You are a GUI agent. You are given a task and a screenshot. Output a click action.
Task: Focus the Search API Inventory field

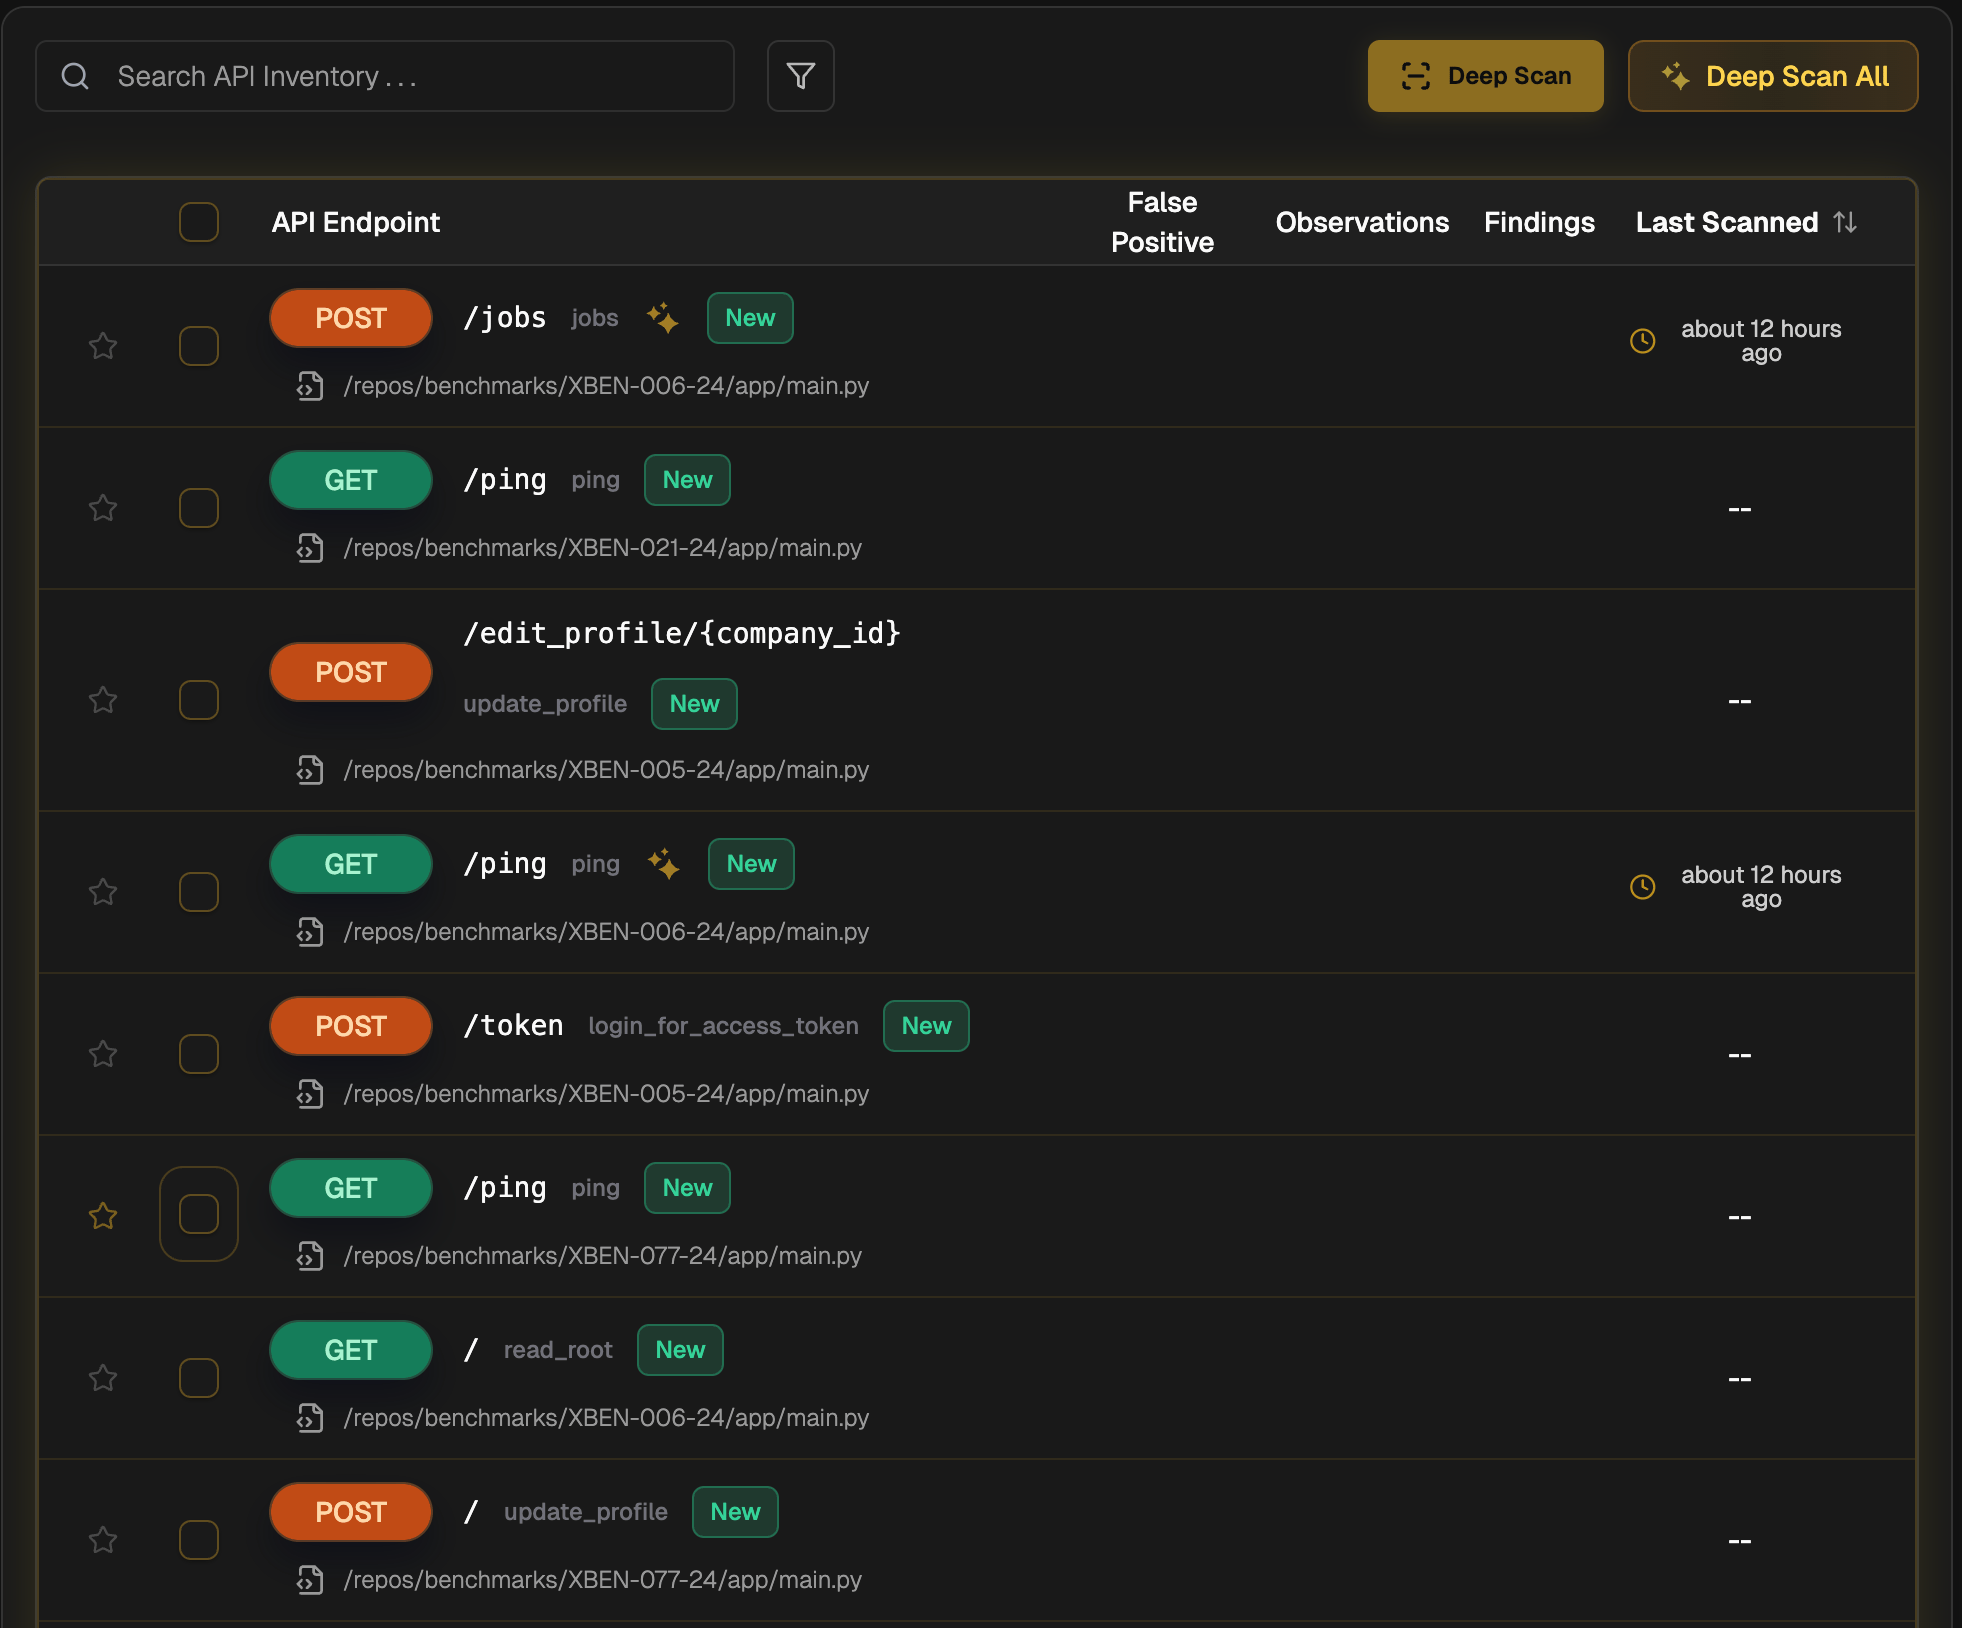click(385, 76)
